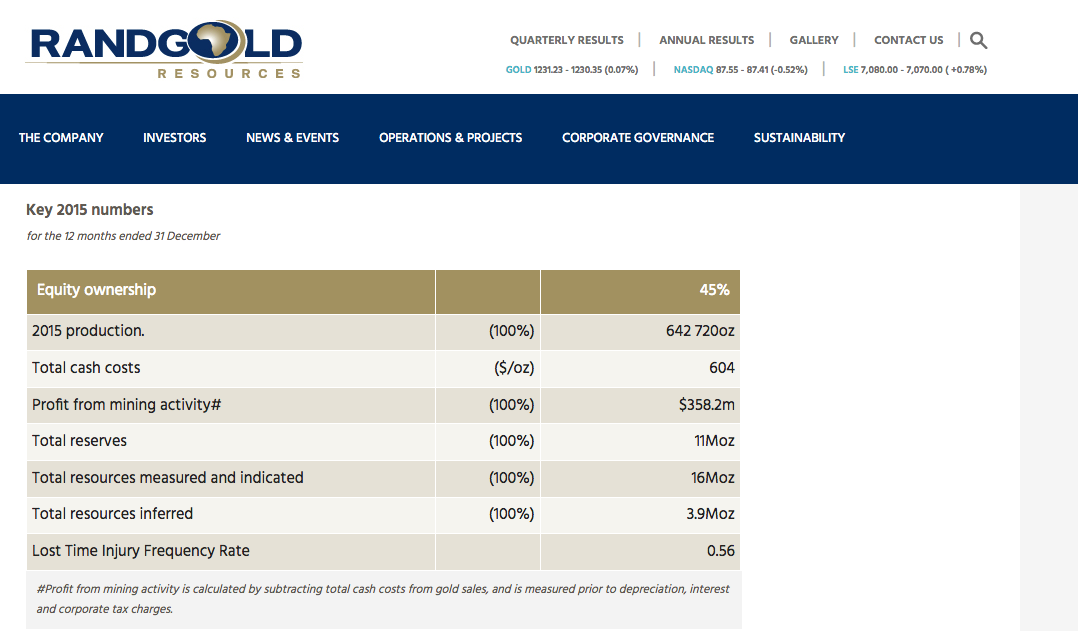Select the Key 2015 numbers heading
The height and width of the screenshot is (631, 1078).
[x=89, y=210]
